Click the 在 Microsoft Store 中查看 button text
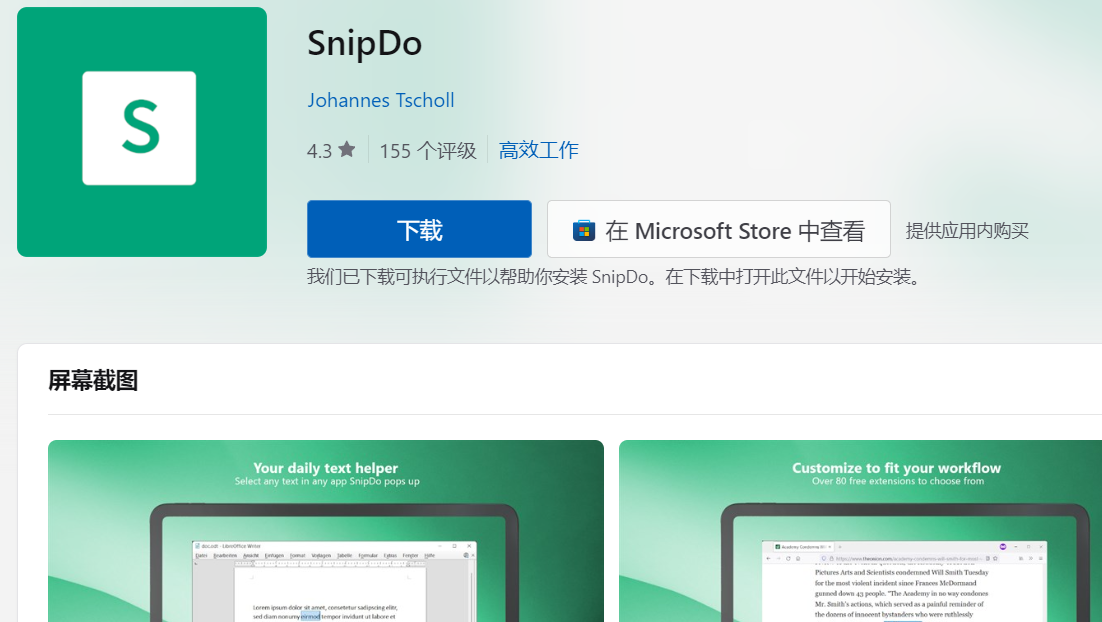Viewport: 1102px width, 622px height. 734,231
